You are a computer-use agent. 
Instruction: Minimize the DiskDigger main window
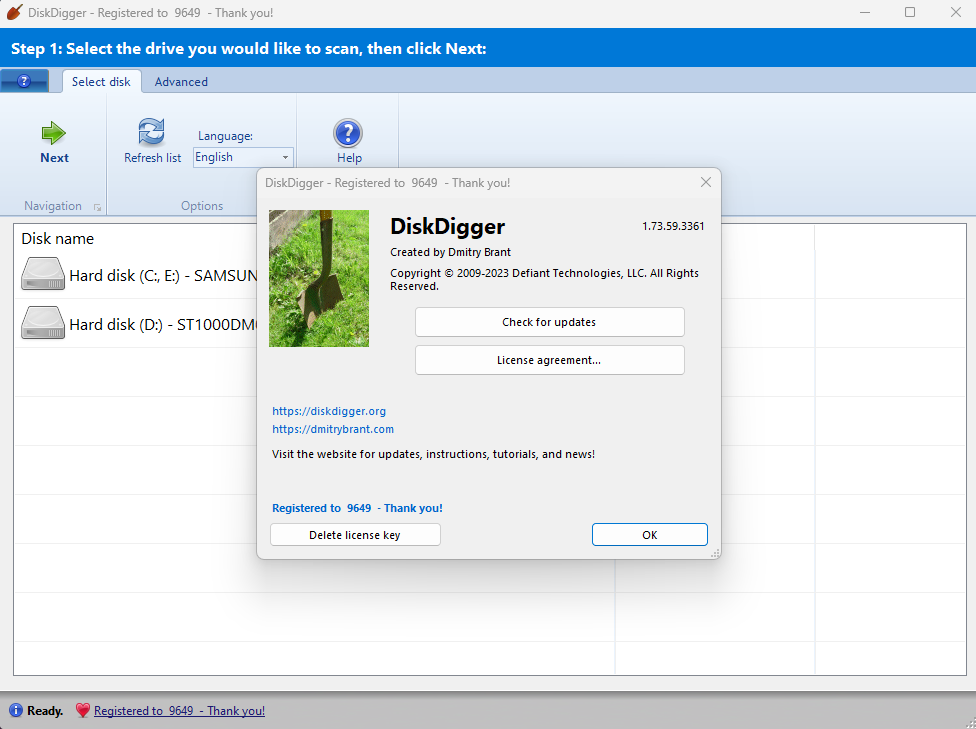(865, 12)
